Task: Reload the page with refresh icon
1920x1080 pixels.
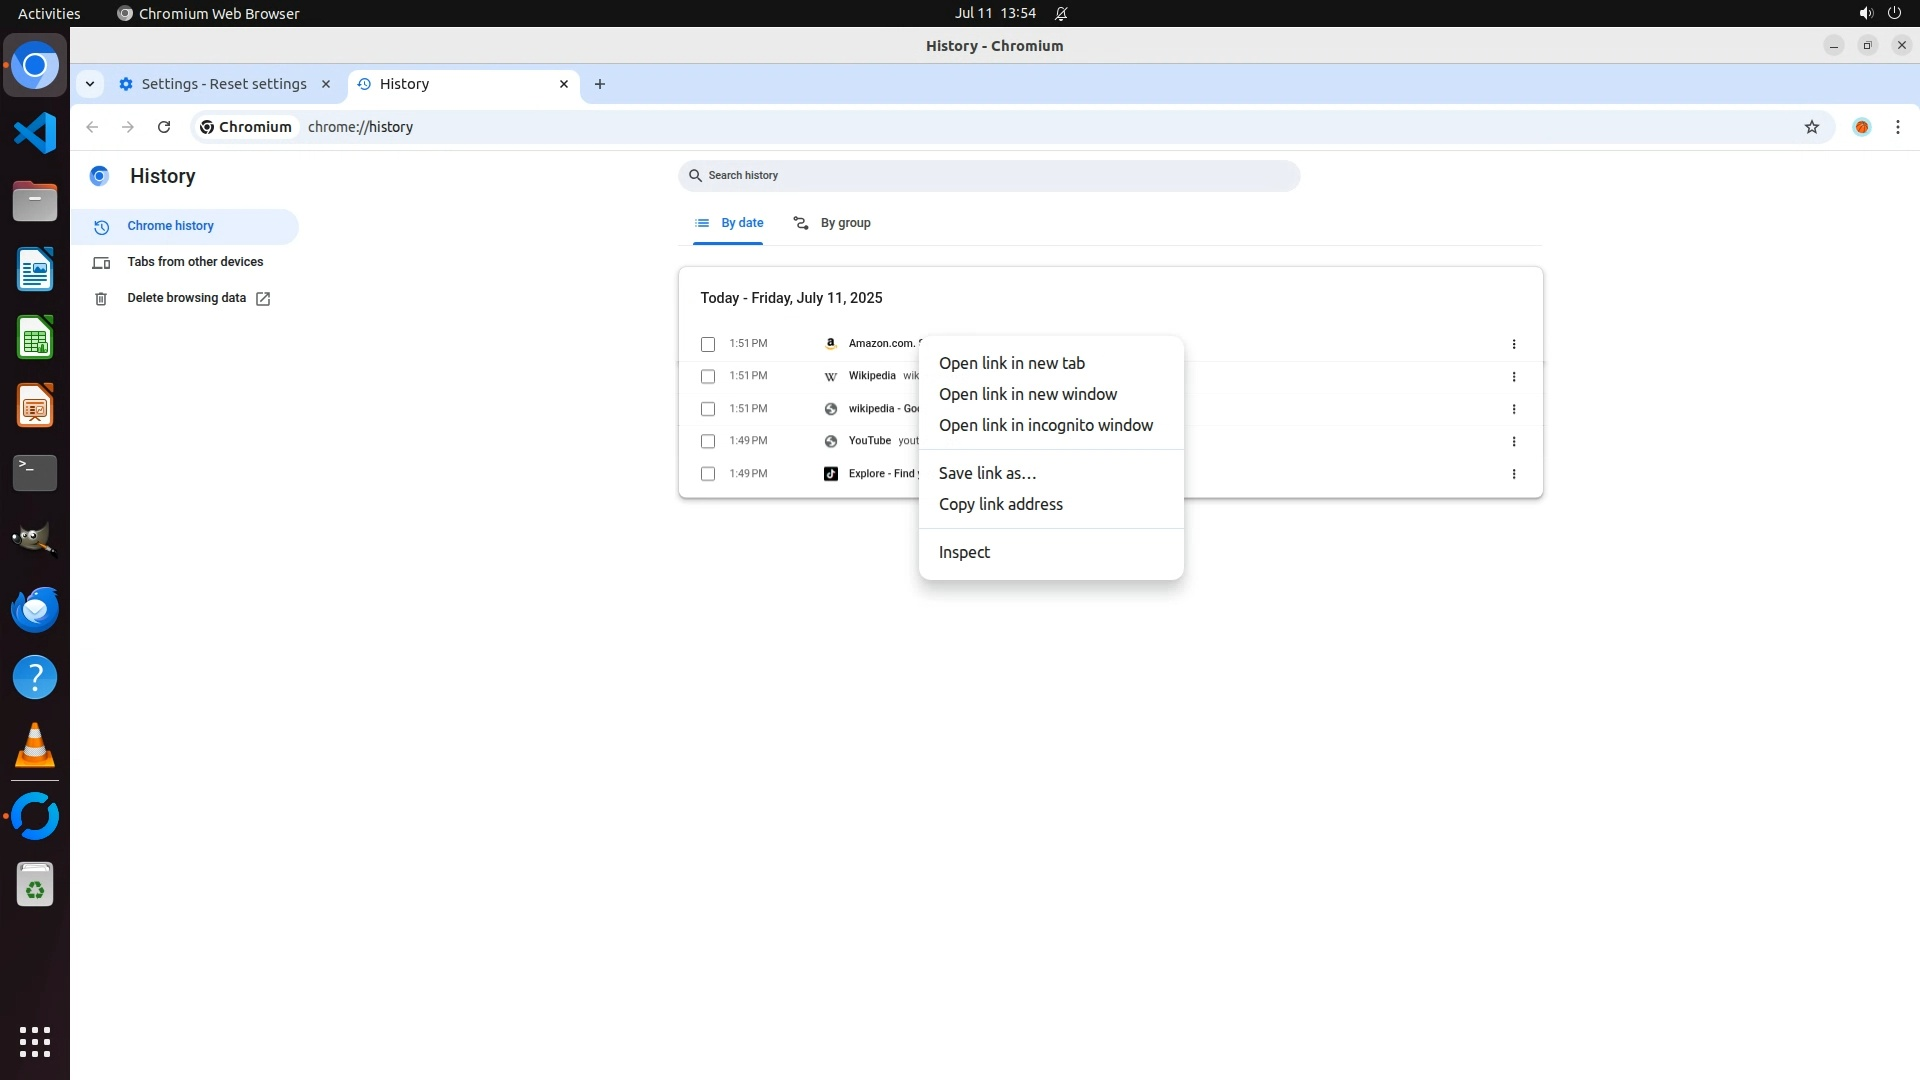Action: (x=164, y=127)
